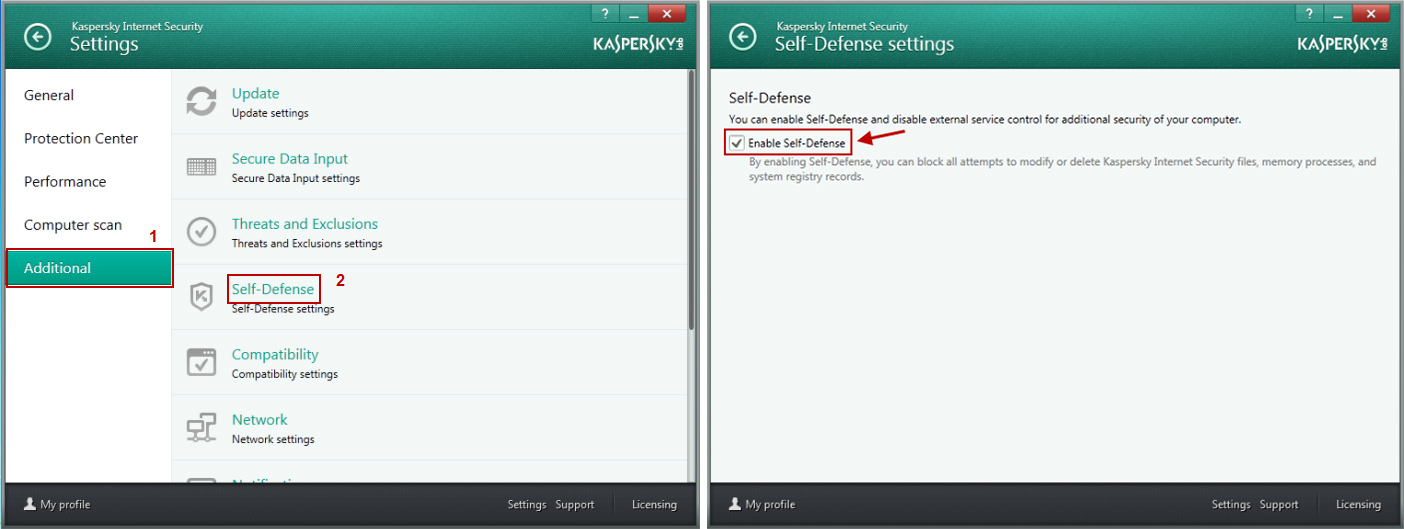1404x529 pixels.
Task: Open the Compatibility link
Action: click(275, 354)
